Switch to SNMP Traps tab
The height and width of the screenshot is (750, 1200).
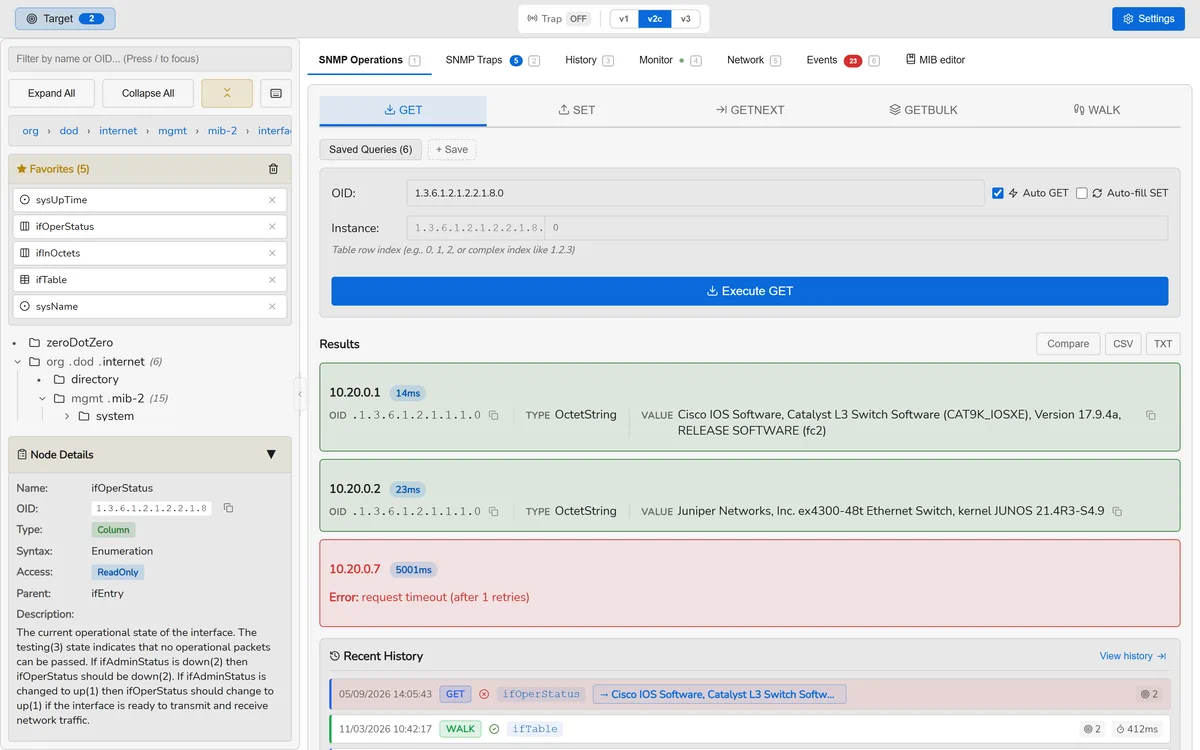pos(492,60)
